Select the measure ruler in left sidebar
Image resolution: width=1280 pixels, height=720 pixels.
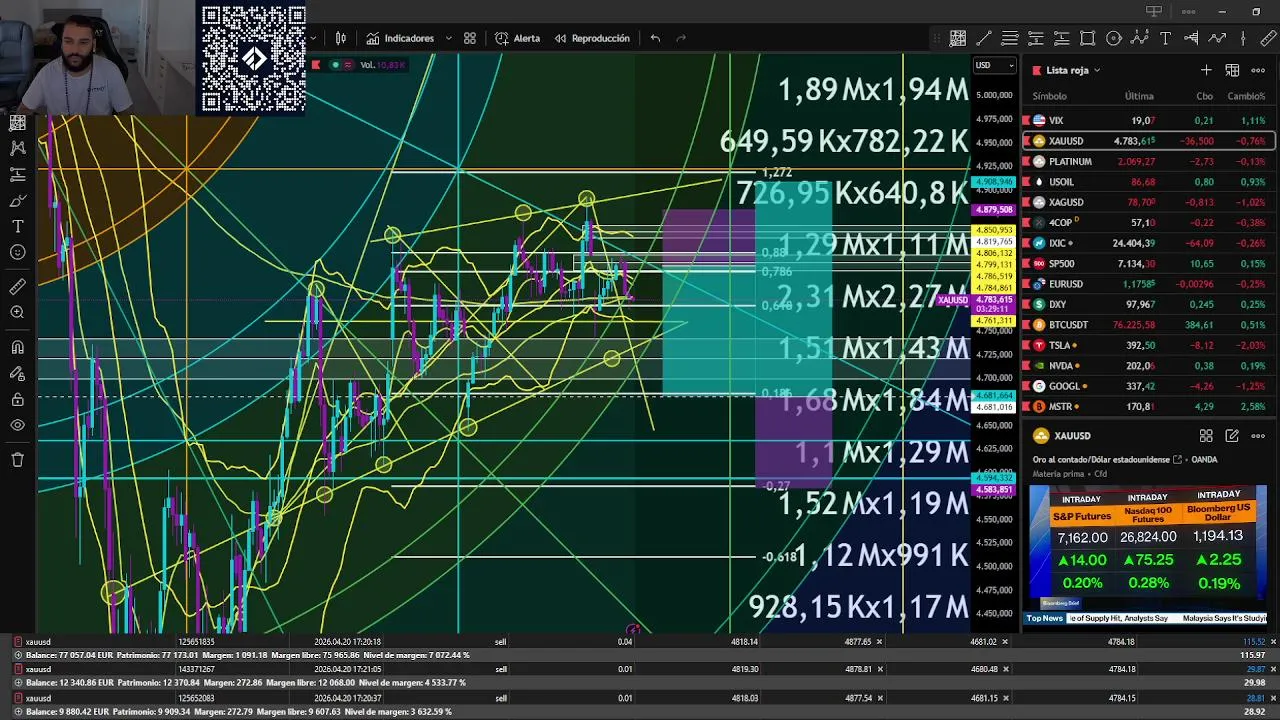pyautogui.click(x=17, y=287)
